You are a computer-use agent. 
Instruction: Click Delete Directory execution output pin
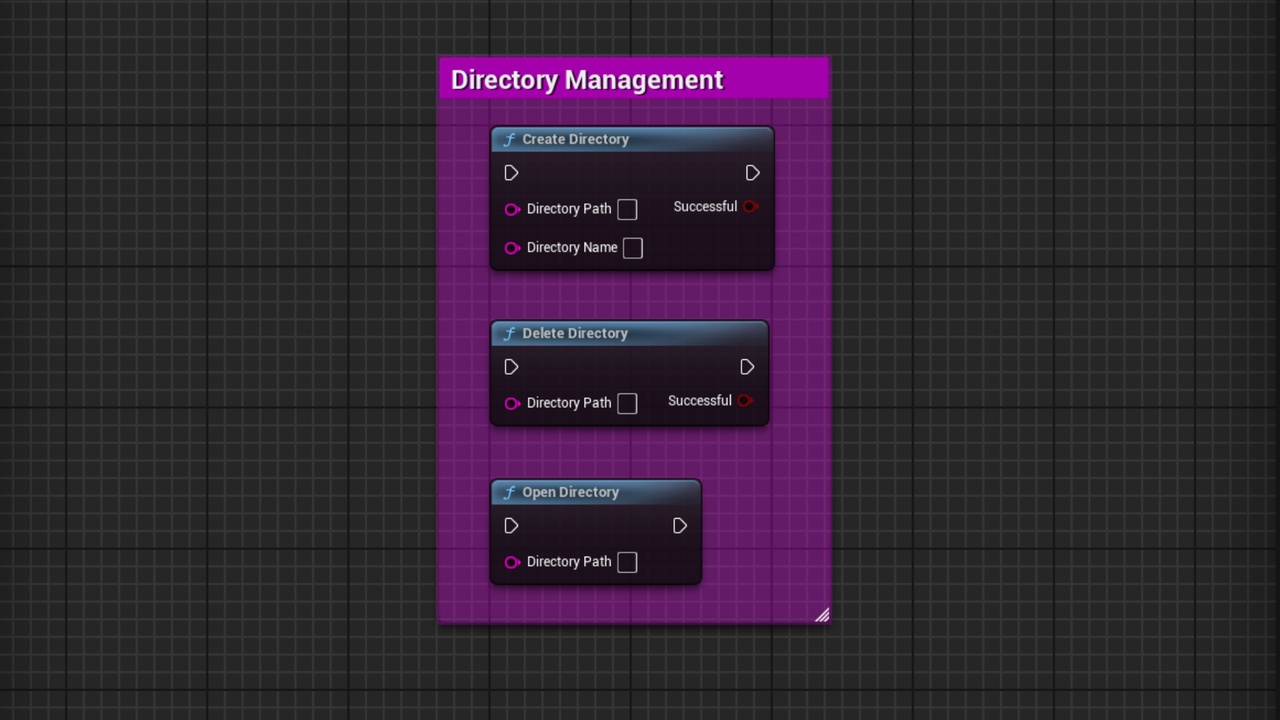747,367
